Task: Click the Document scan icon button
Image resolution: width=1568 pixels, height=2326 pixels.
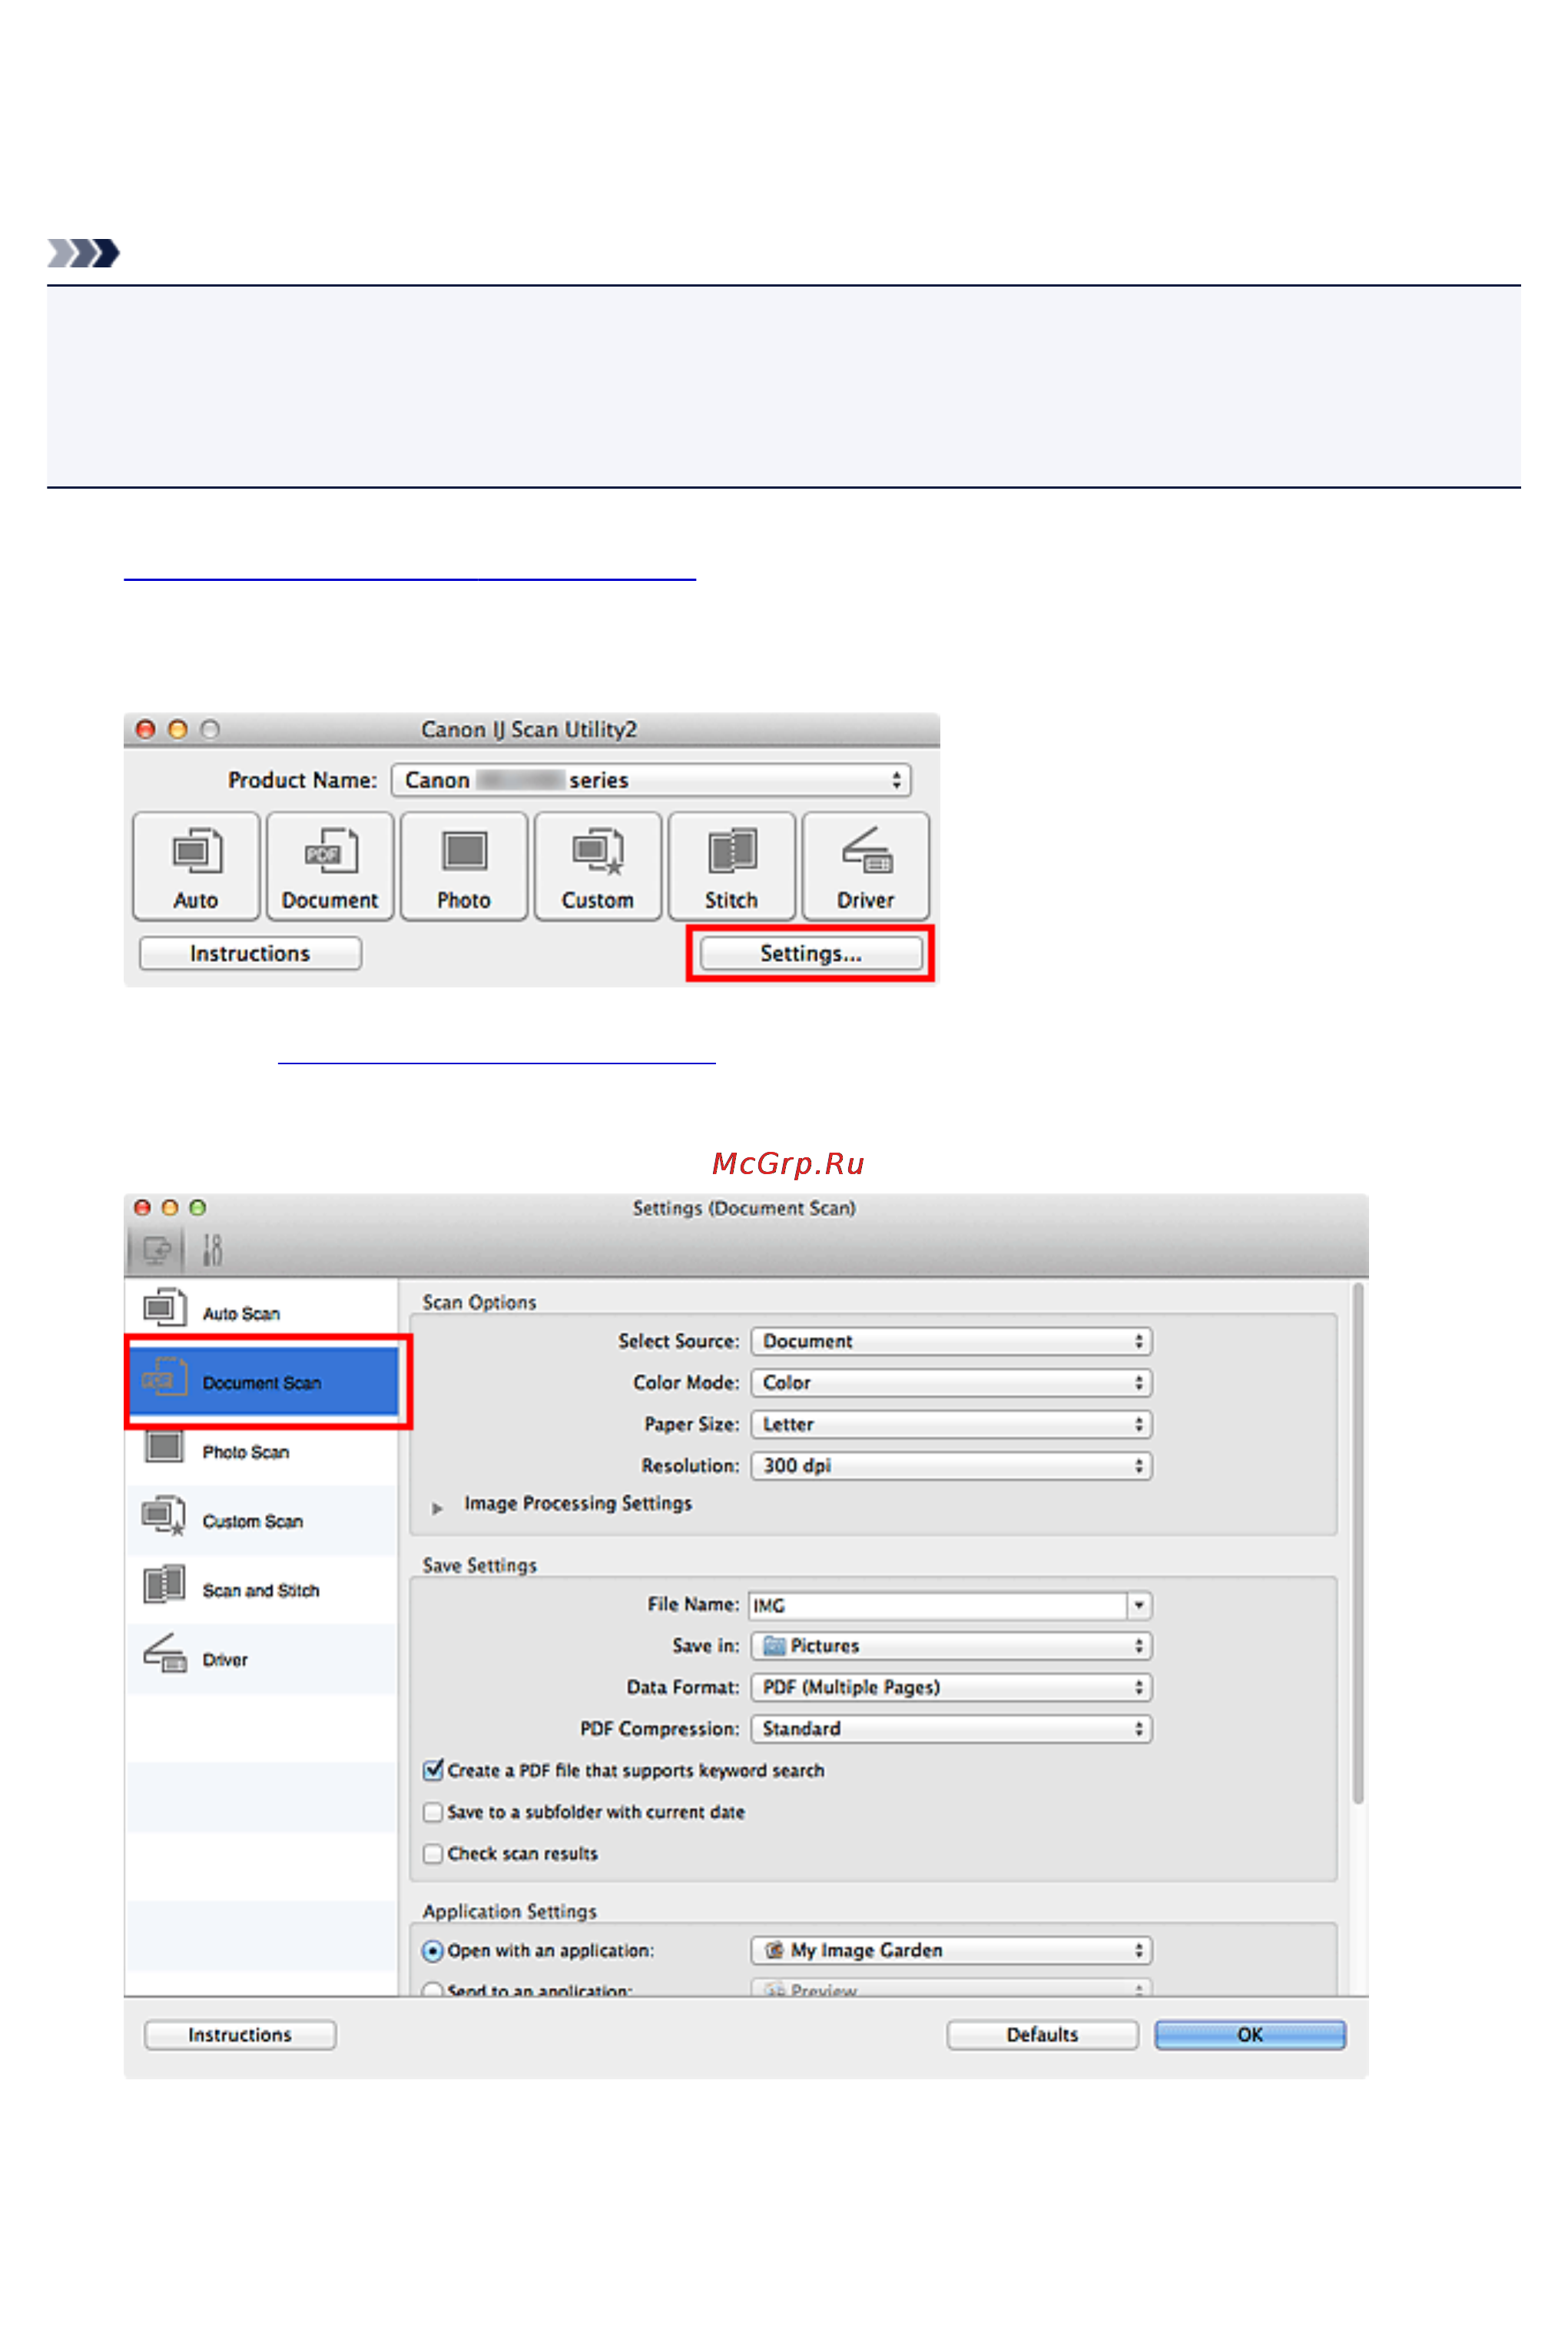Action: (x=330, y=866)
